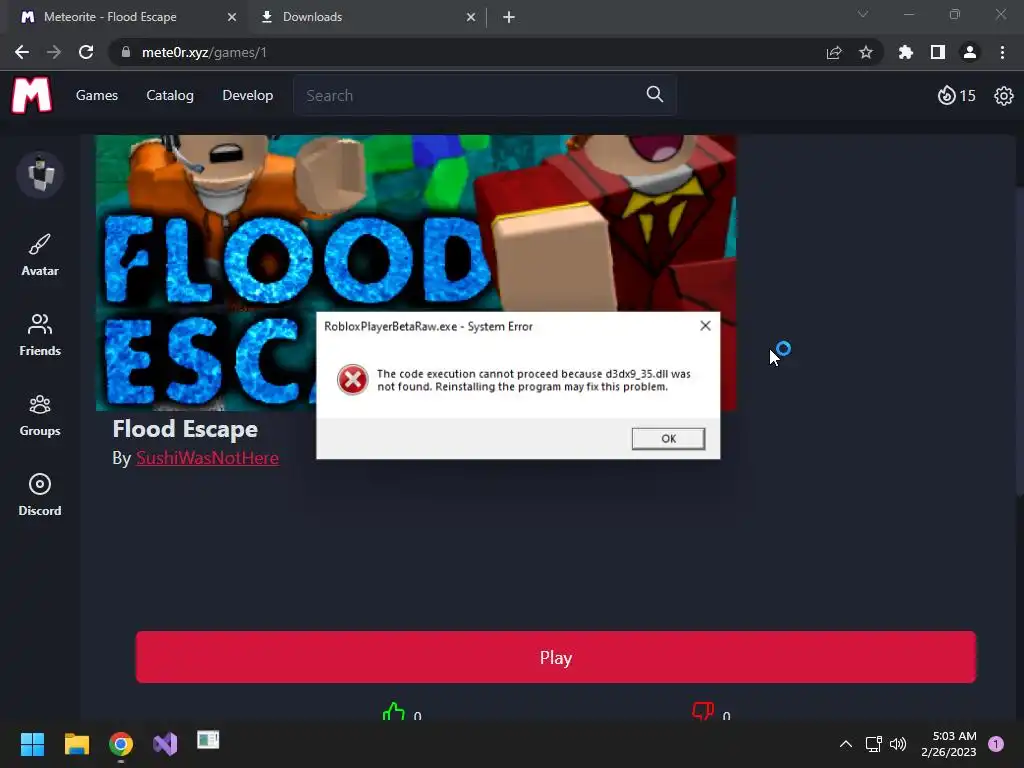The image size is (1024, 768).
Task: Dislike the game with thumbs down
Action: [703, 711]
